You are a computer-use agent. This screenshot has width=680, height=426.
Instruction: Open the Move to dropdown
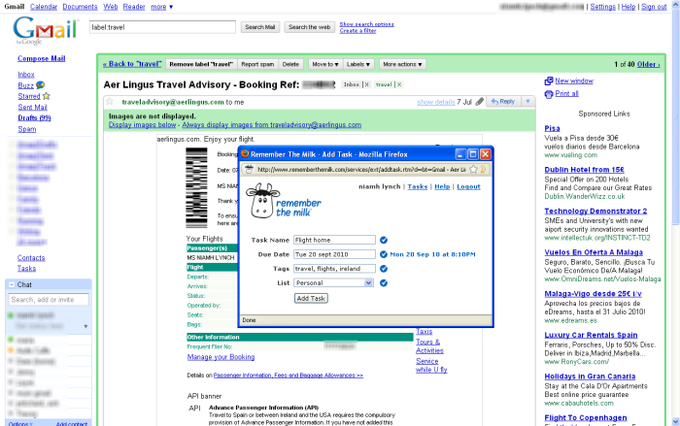325,64
